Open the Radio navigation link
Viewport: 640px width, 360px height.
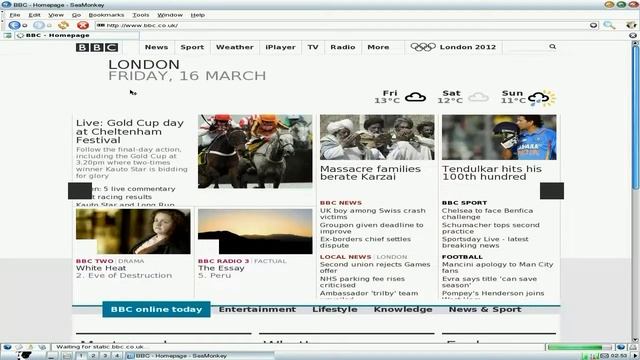click(343, 47)
